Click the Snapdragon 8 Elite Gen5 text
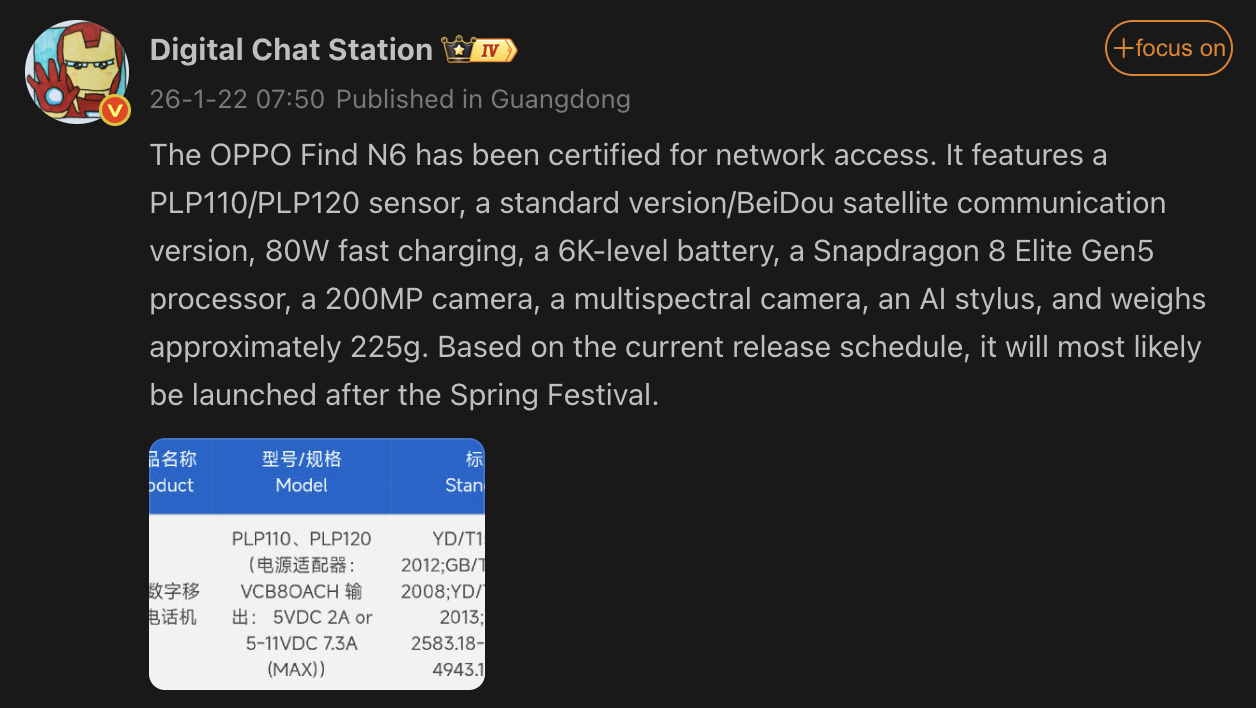This screenshot has width=1256, height=708. pos(983,251)
